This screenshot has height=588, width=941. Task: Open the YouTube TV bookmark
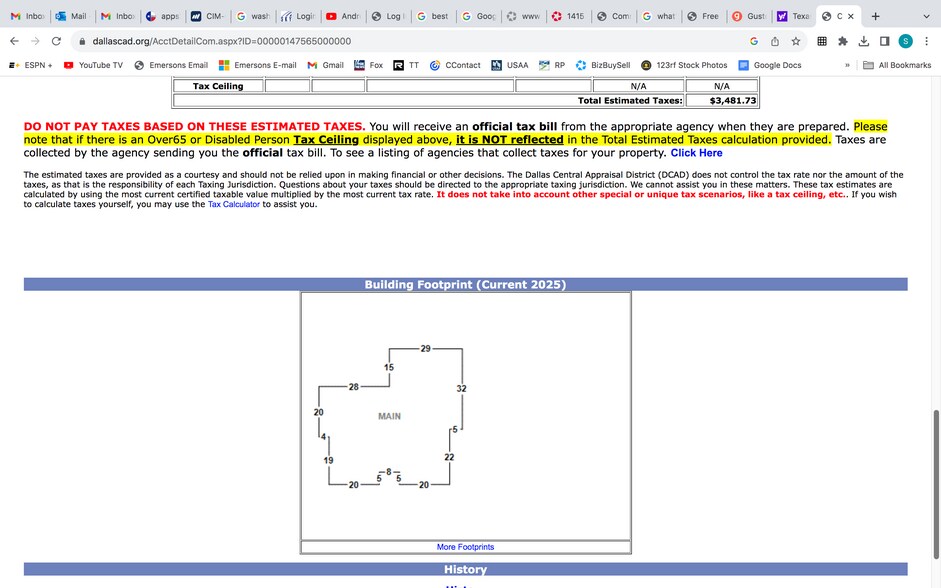[x=93, y=65]
